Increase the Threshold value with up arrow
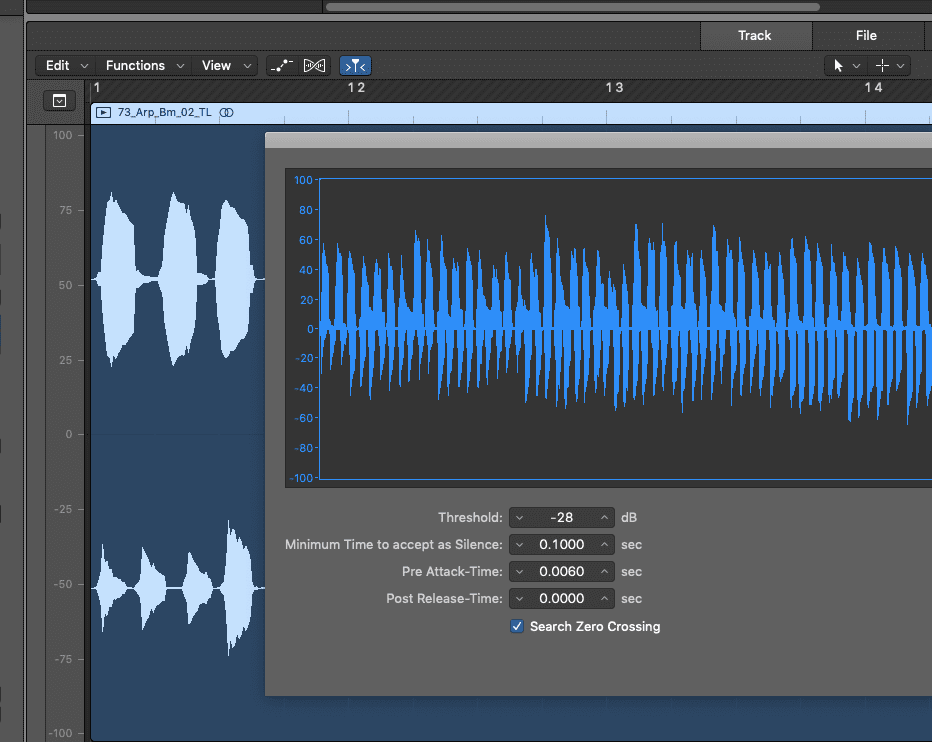 pos(604,518)
